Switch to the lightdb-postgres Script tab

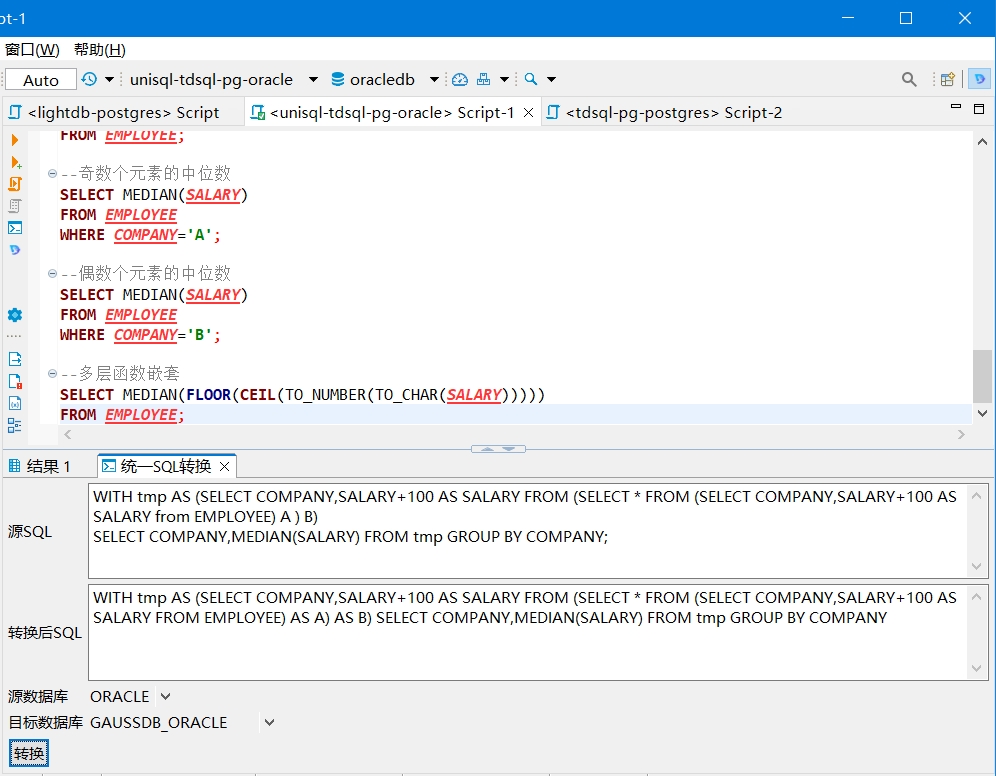(x=123, y=112)
